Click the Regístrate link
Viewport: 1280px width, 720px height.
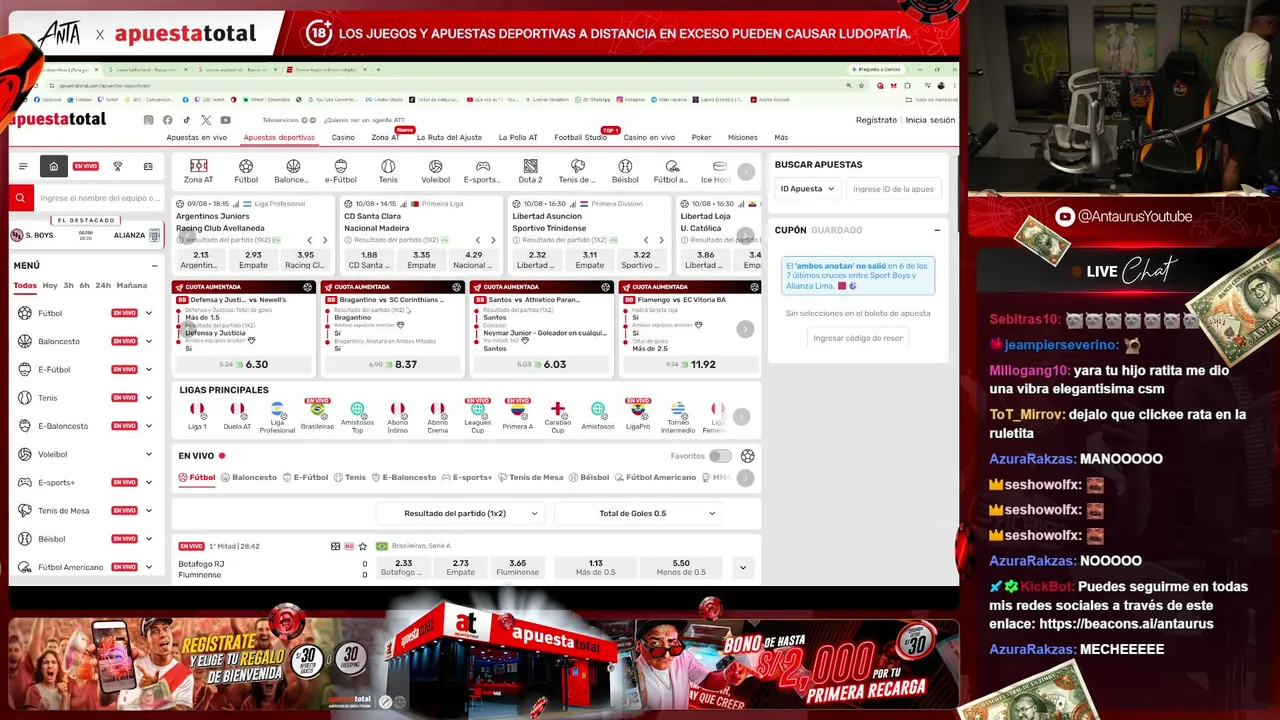tap(876, 120)
